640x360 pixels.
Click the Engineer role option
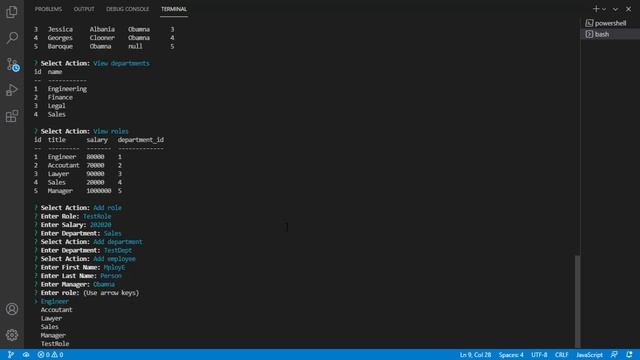click(x=55, y=301)
